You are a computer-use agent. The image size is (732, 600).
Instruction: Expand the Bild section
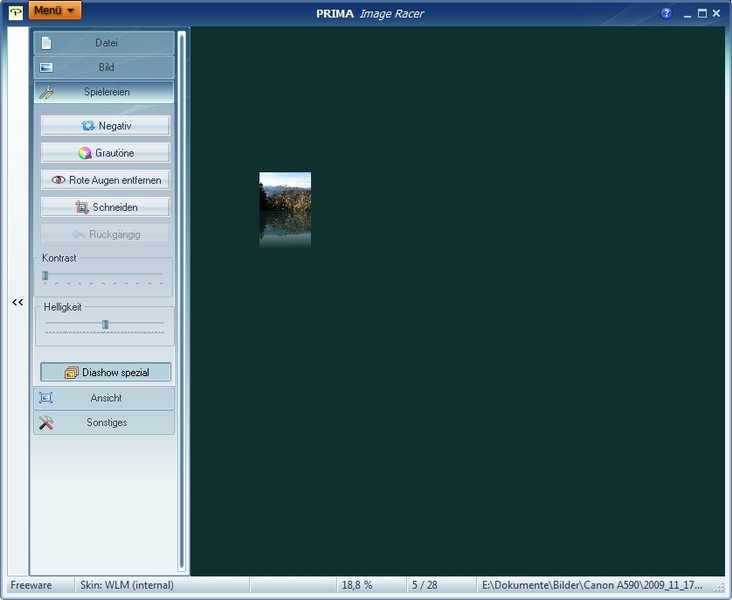(x=104, y=67)
